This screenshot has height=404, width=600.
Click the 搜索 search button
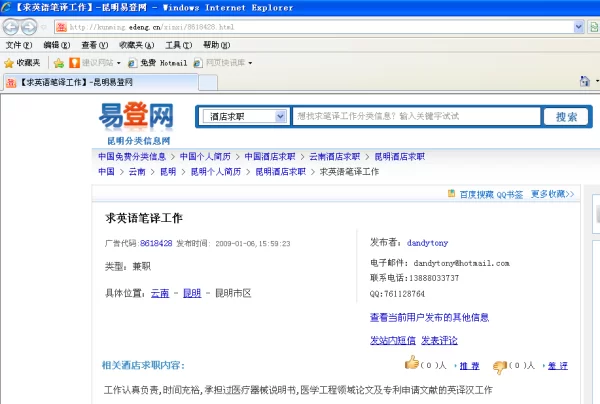click(565, 116)
